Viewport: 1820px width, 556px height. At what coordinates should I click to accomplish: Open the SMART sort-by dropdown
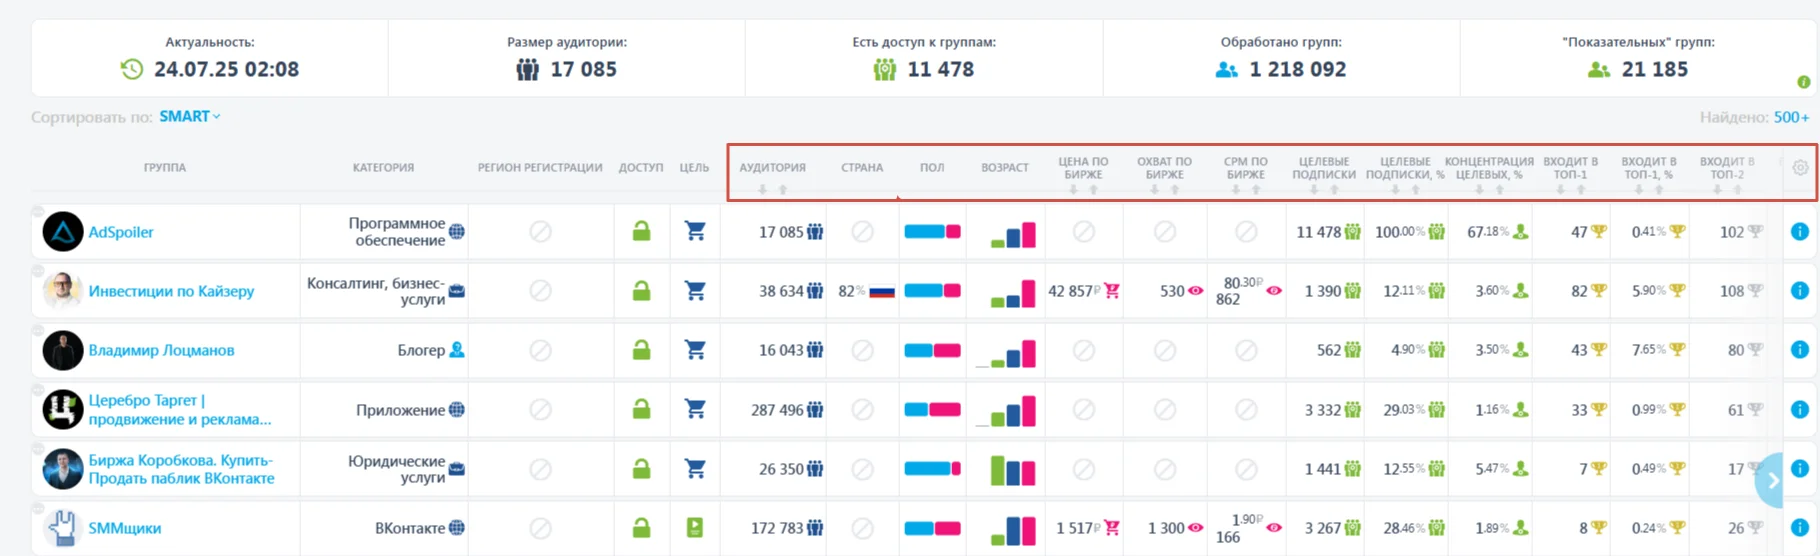[189, 117]
